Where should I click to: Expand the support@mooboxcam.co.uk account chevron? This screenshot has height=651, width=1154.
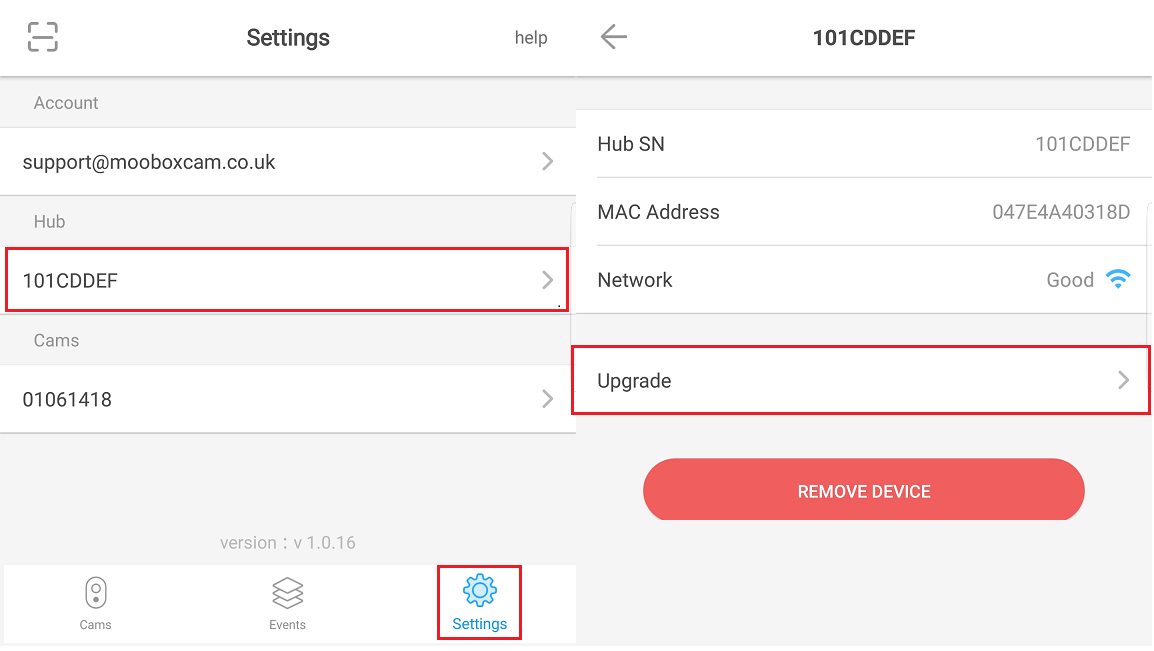[x=547, y=162]
